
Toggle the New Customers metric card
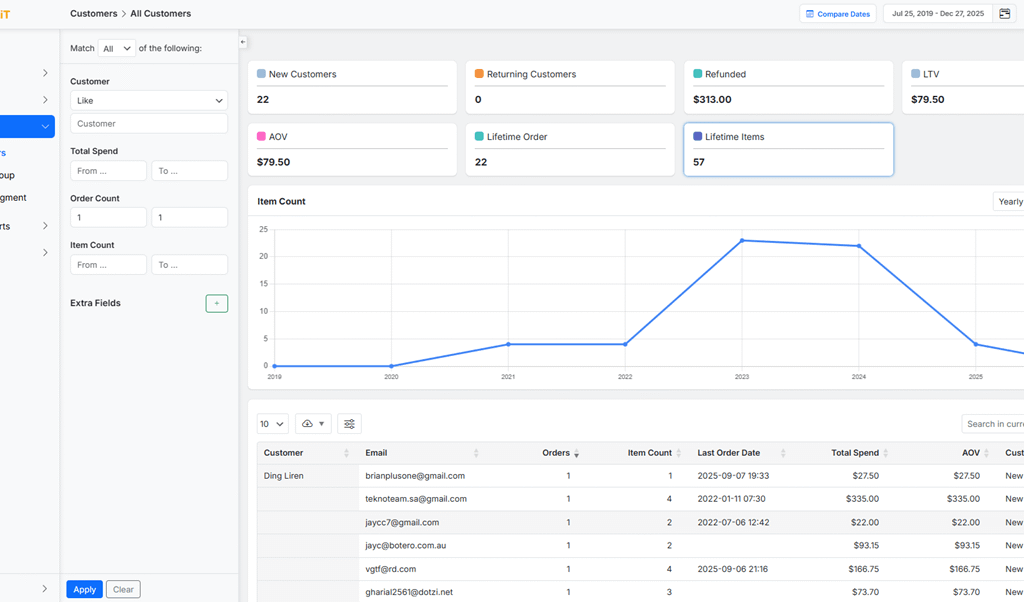(x=352, y=87)
